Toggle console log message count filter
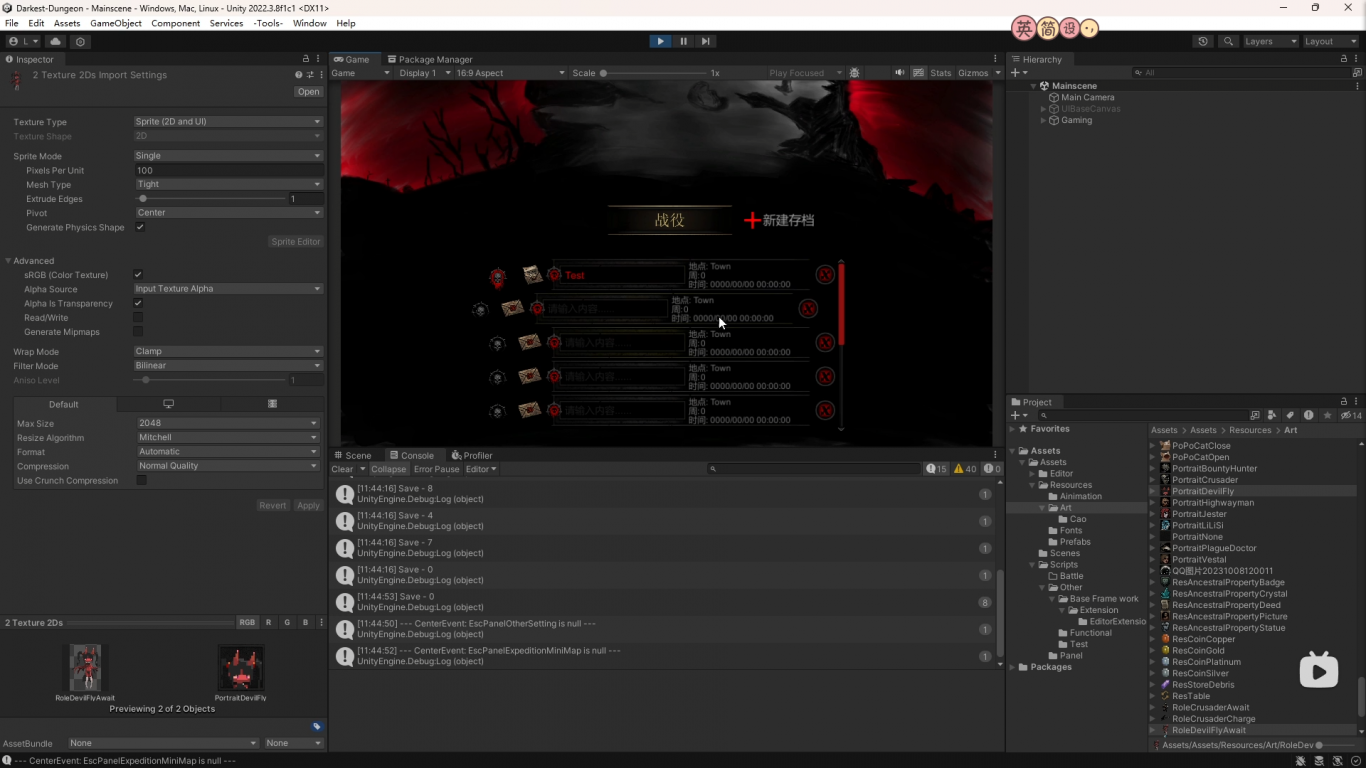Image resolution: width=1366 pixels, height=768 pixels. pos(936,469)
